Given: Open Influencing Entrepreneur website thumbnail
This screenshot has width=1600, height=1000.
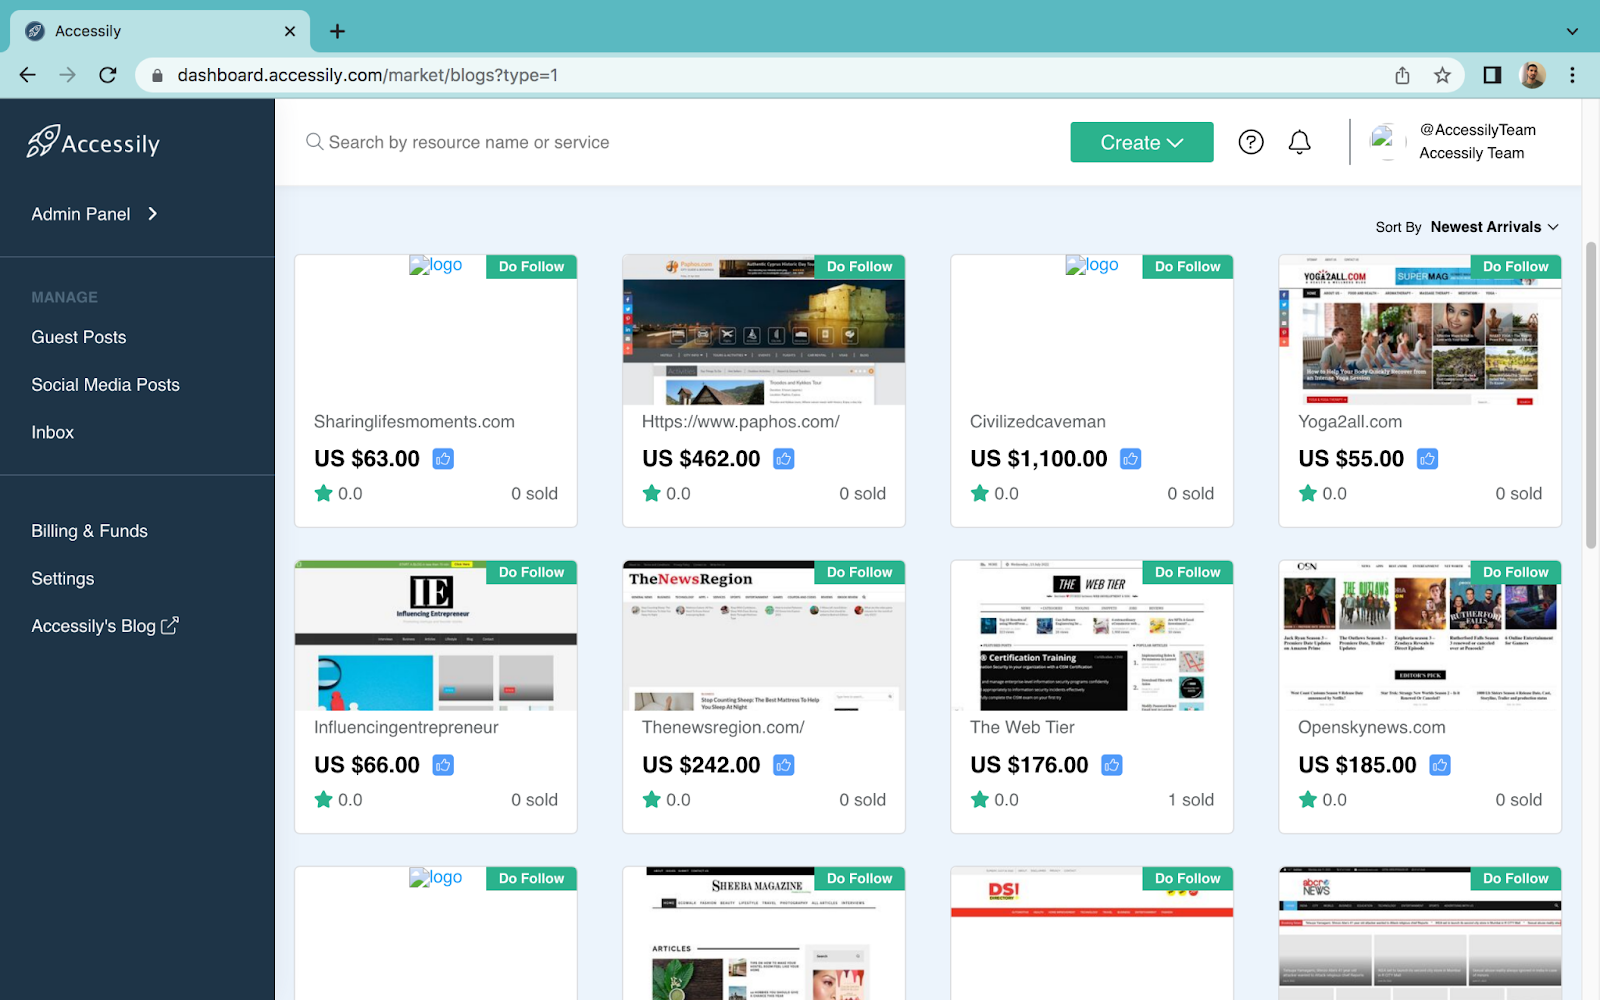Looking at the screenshot, I should tap(436, 636).
